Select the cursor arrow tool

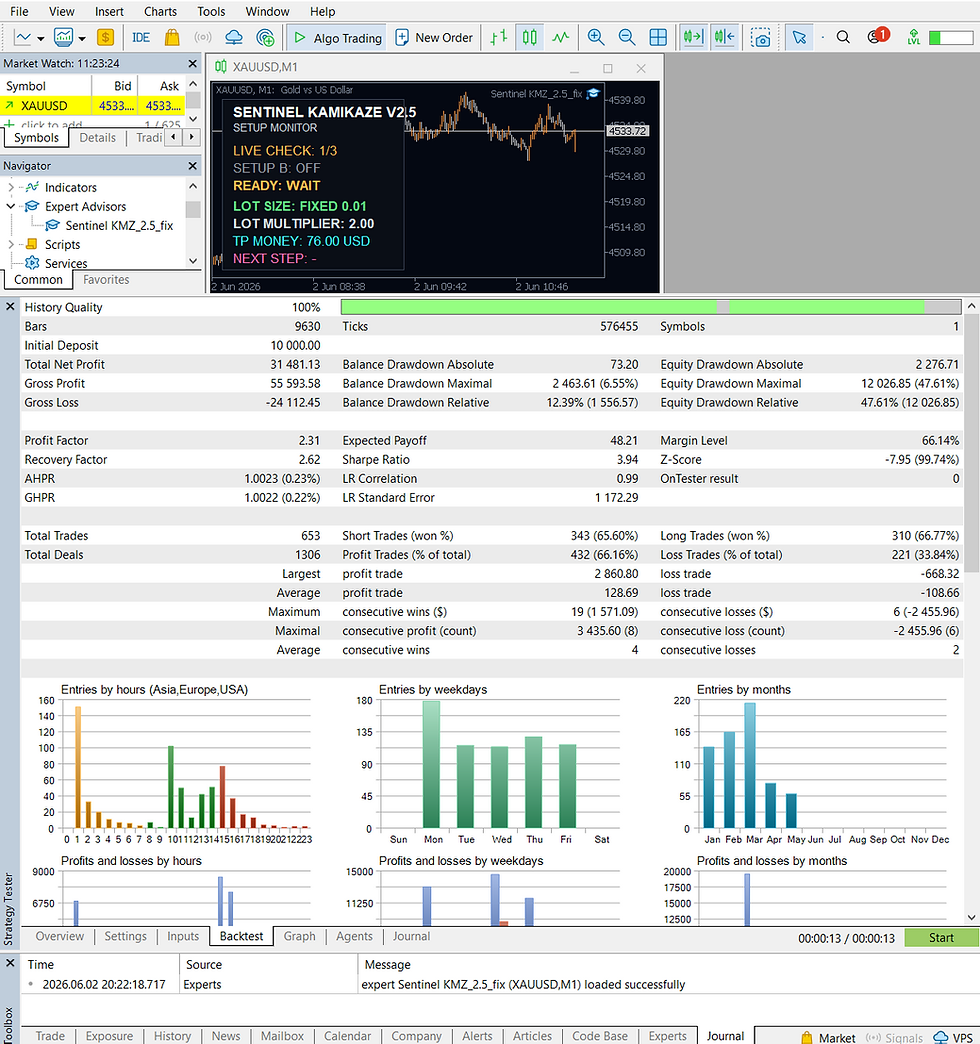point(799,37)
